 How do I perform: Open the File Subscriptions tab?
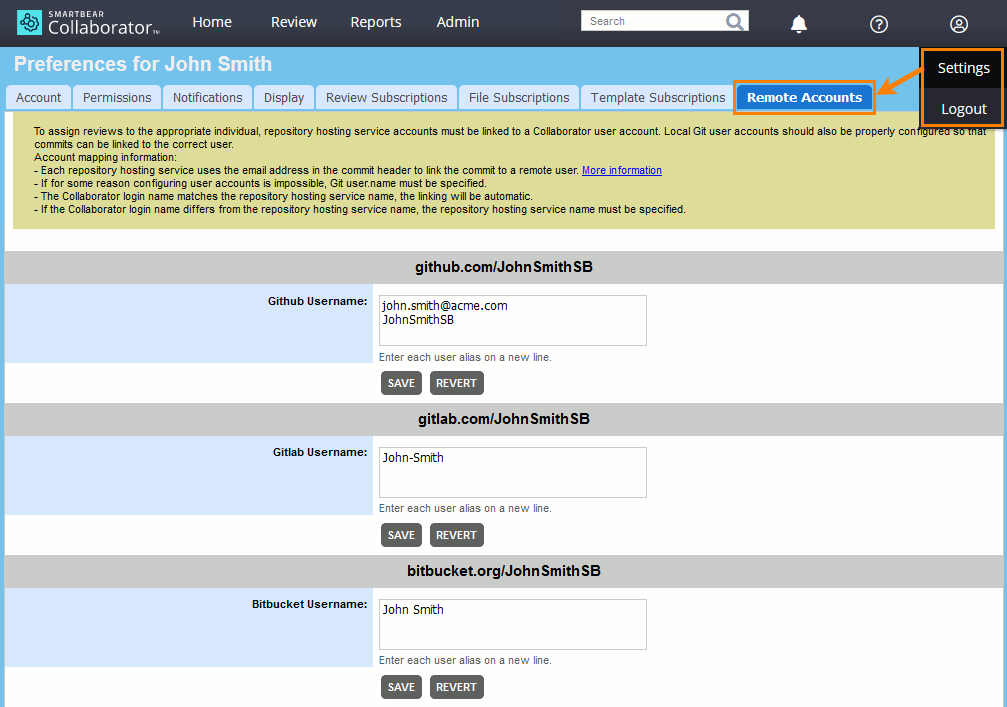click(519, 98)
